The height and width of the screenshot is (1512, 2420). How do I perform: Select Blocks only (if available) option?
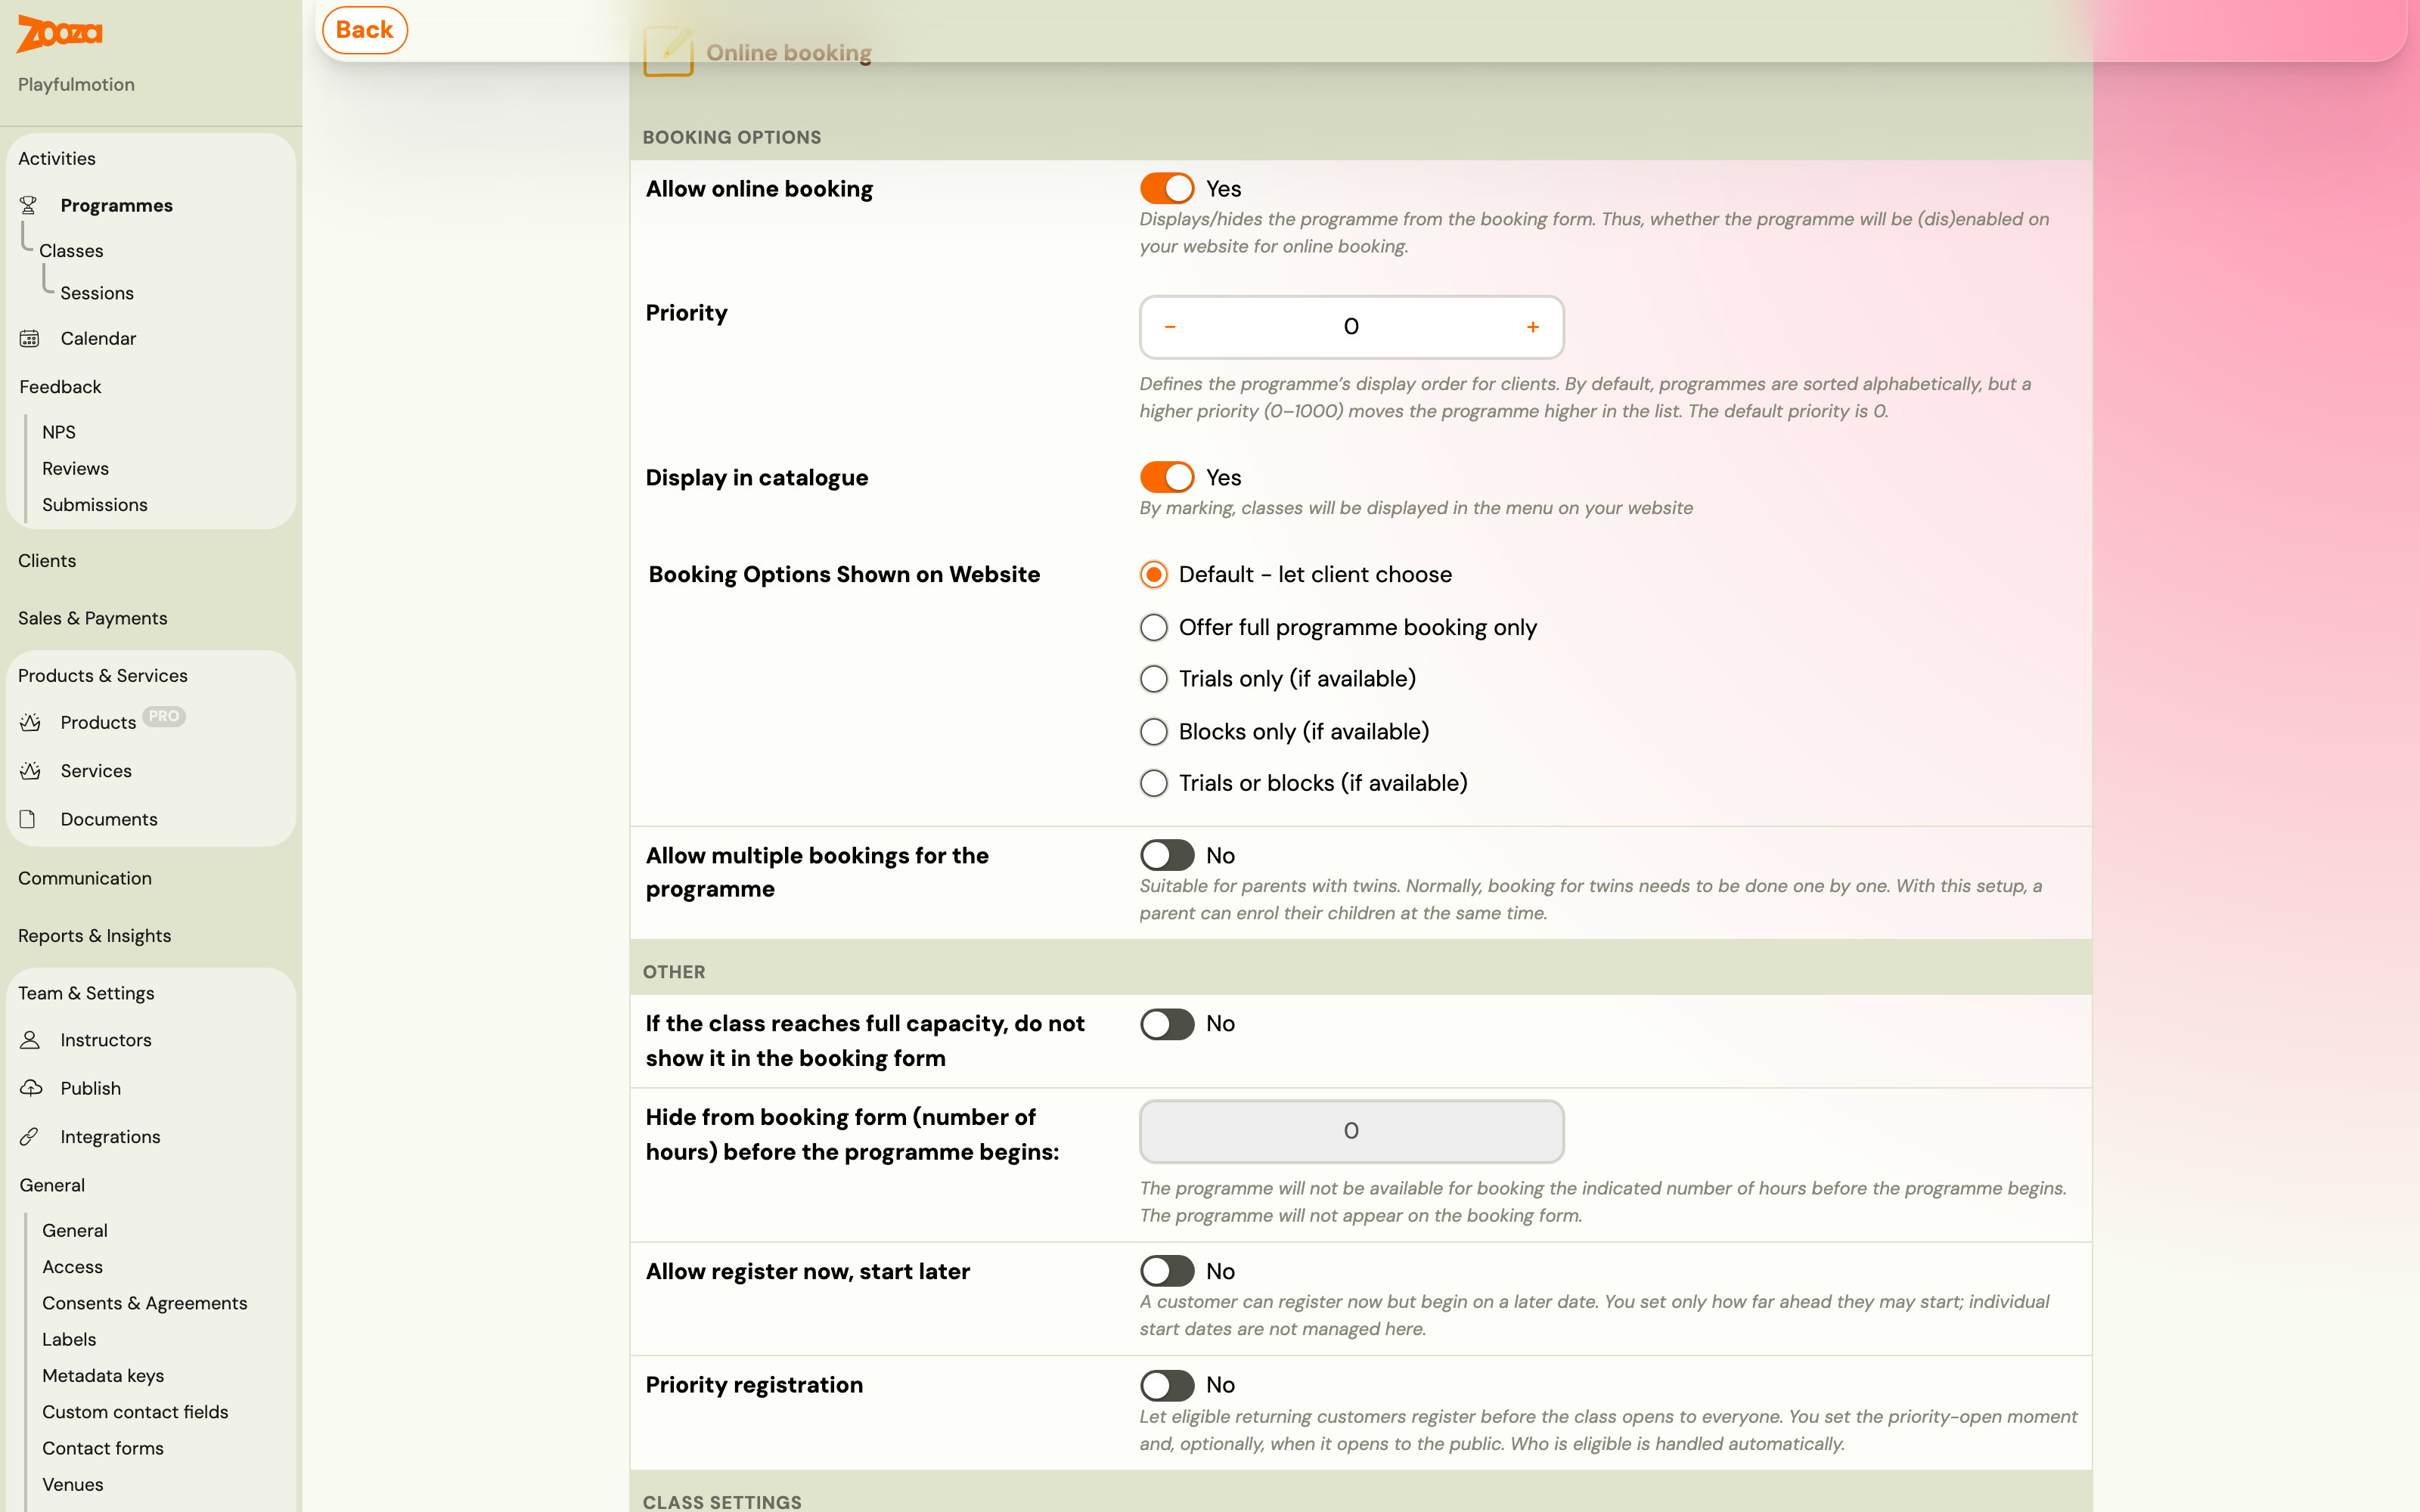click(1154, 731)
